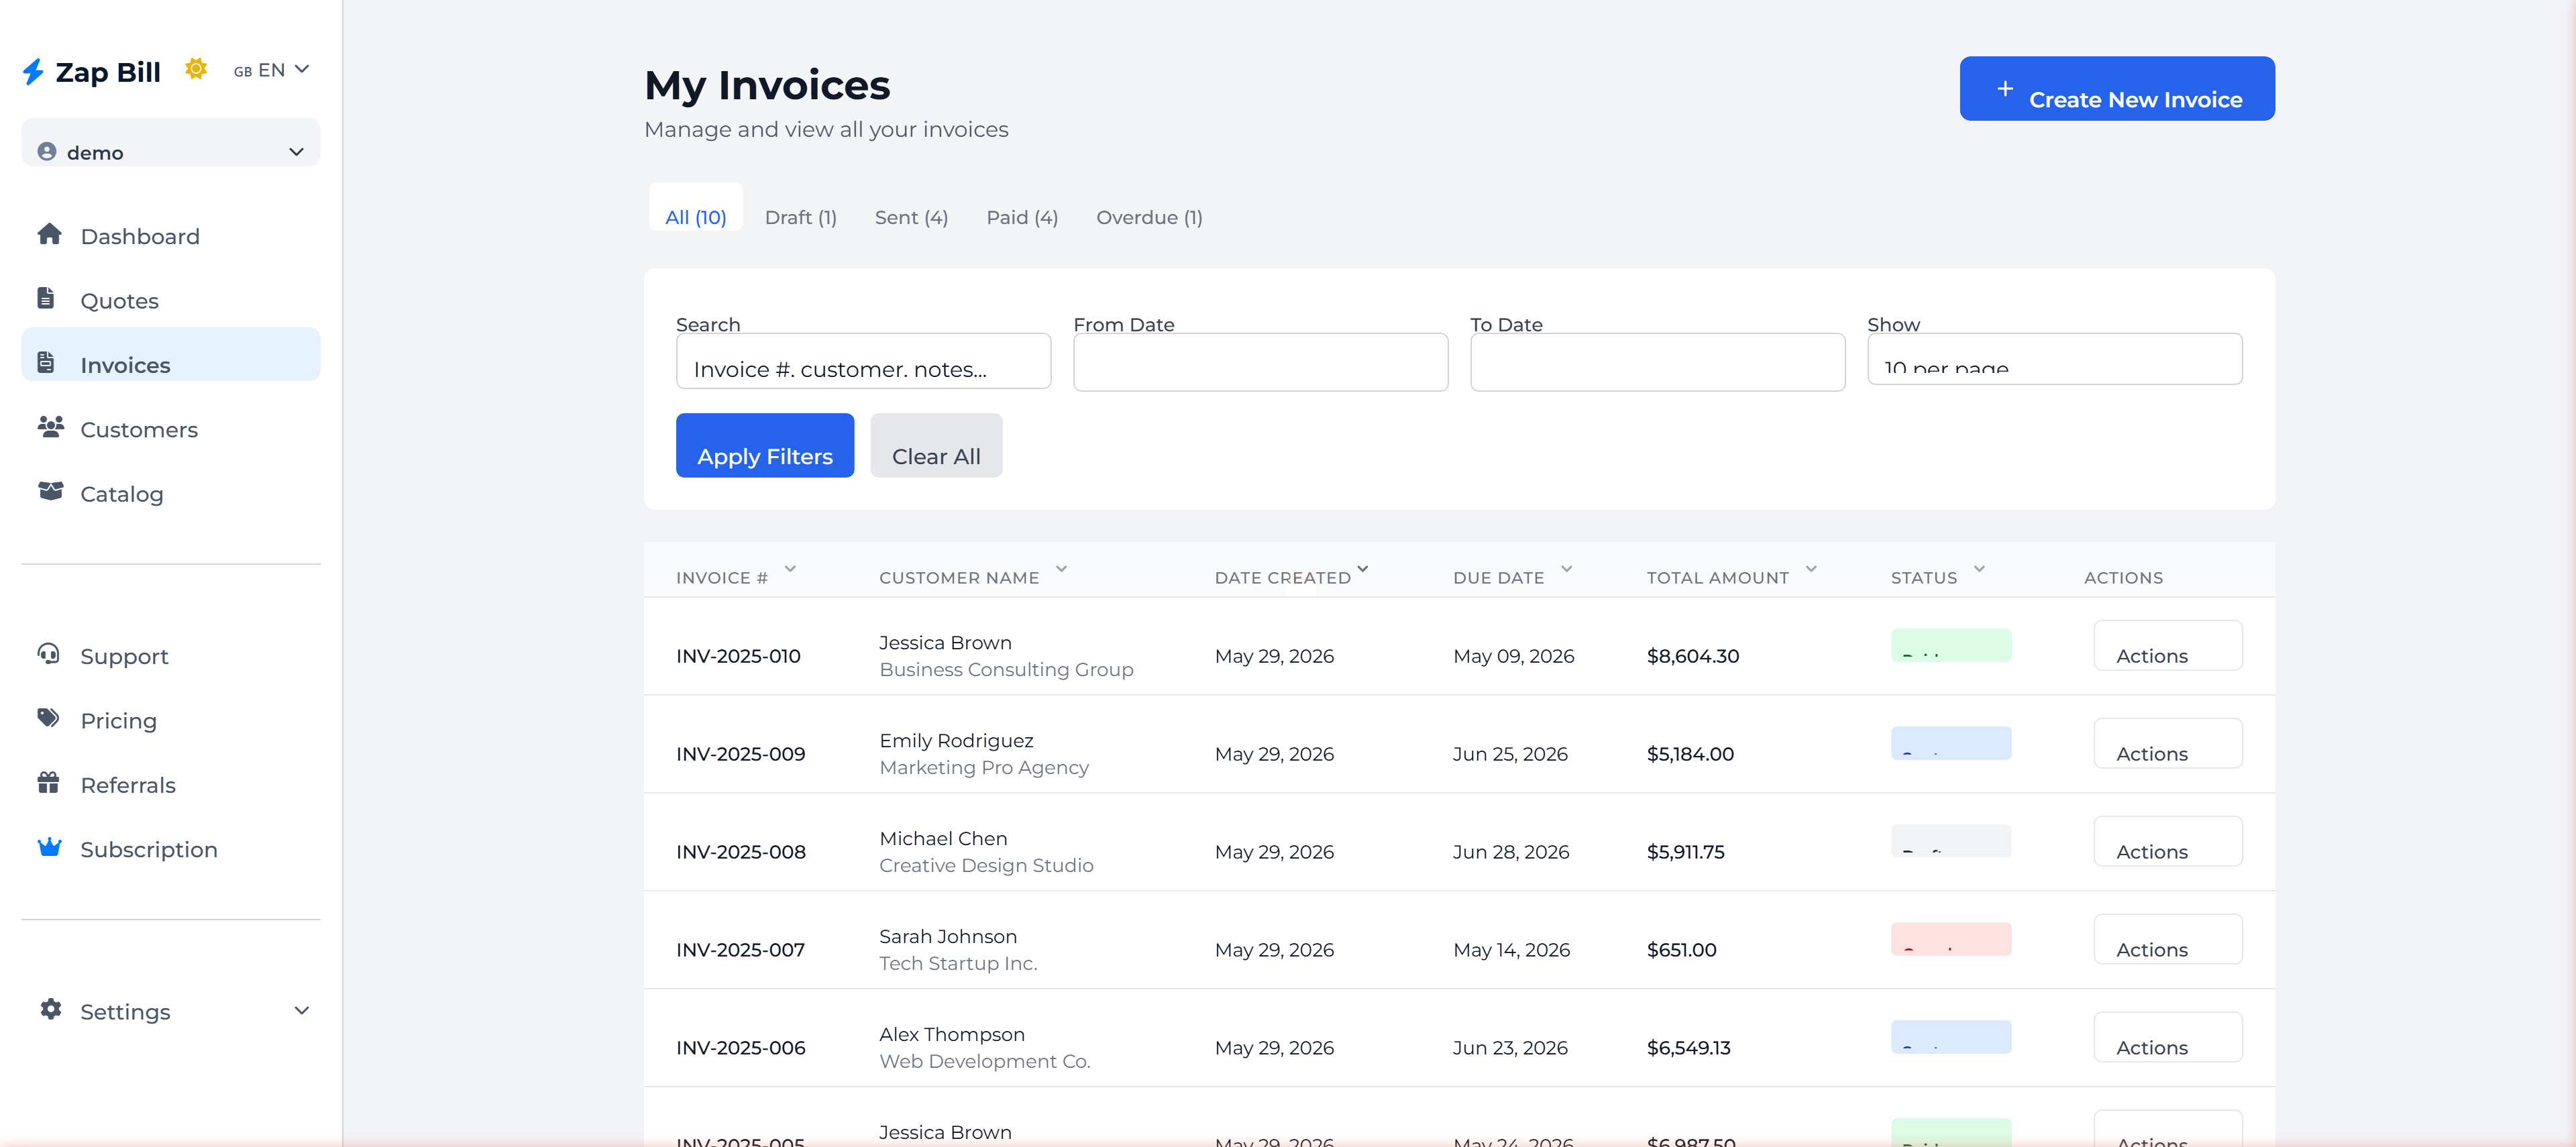Sort by Invoice # column arrow
Screen dimensions: 2576x1147
coord(790,569)
